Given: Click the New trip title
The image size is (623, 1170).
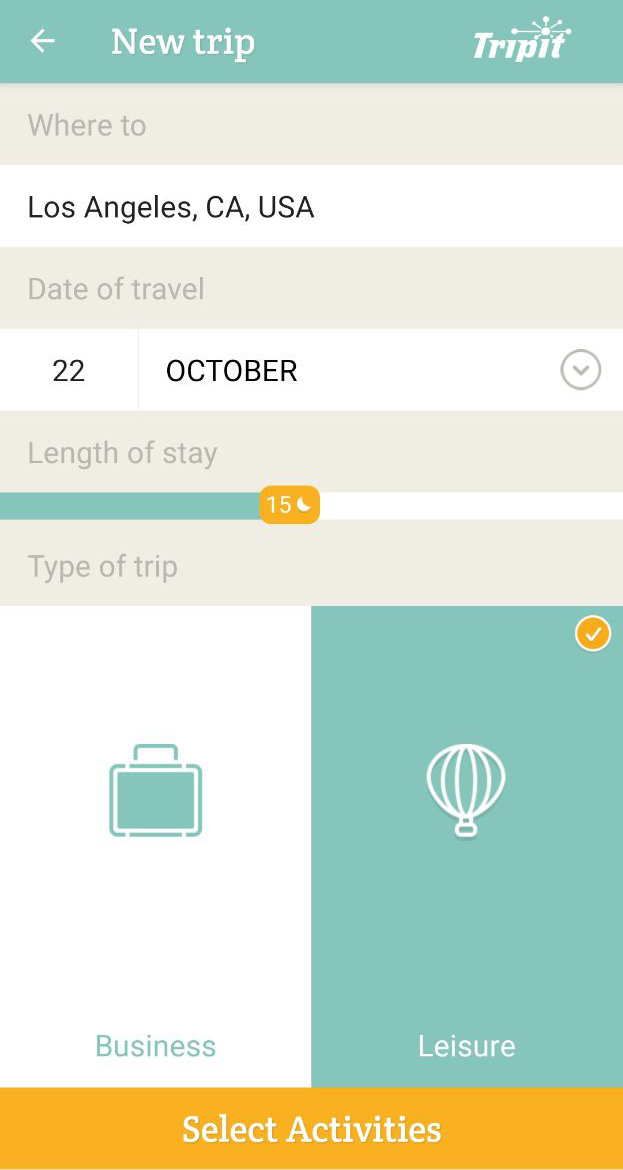Looking at the screenshot, I should pos(183,42).
